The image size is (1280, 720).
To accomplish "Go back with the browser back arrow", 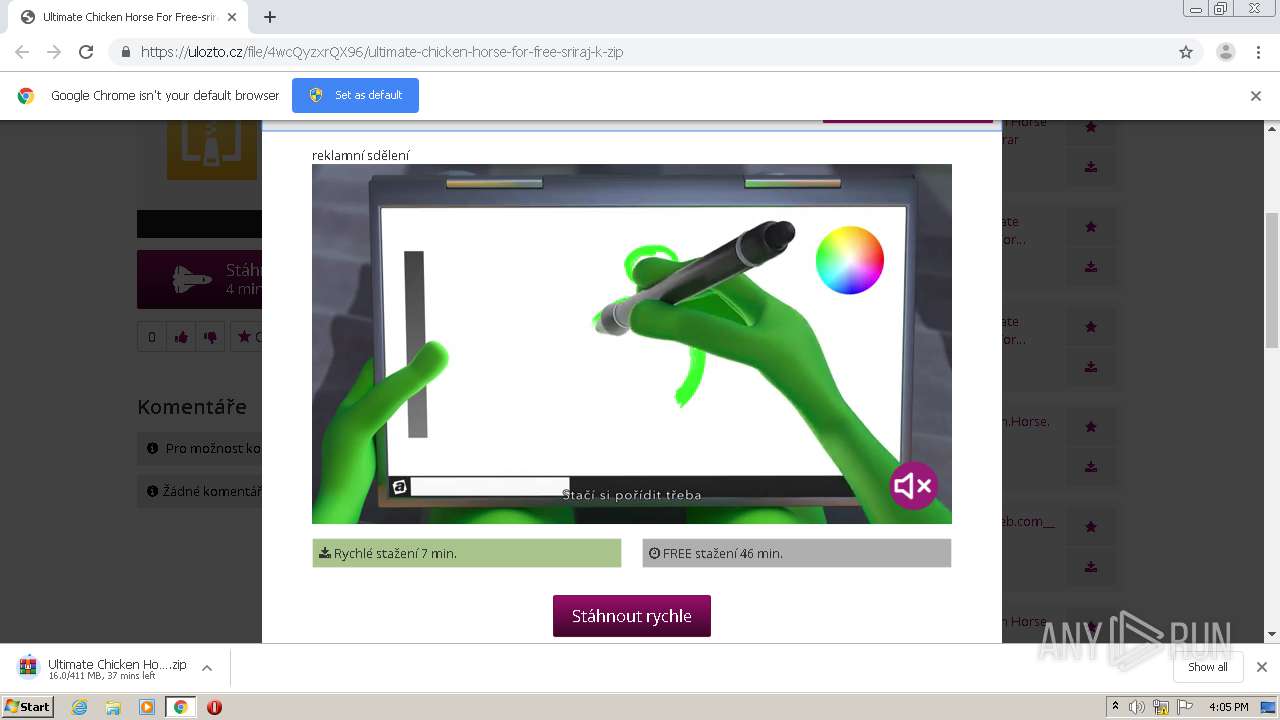I will (22, 52).
